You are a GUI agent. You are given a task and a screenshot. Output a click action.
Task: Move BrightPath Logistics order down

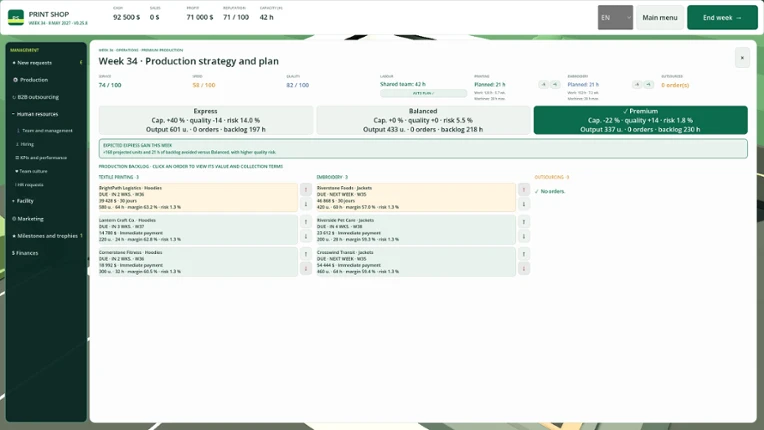[306, 204]
